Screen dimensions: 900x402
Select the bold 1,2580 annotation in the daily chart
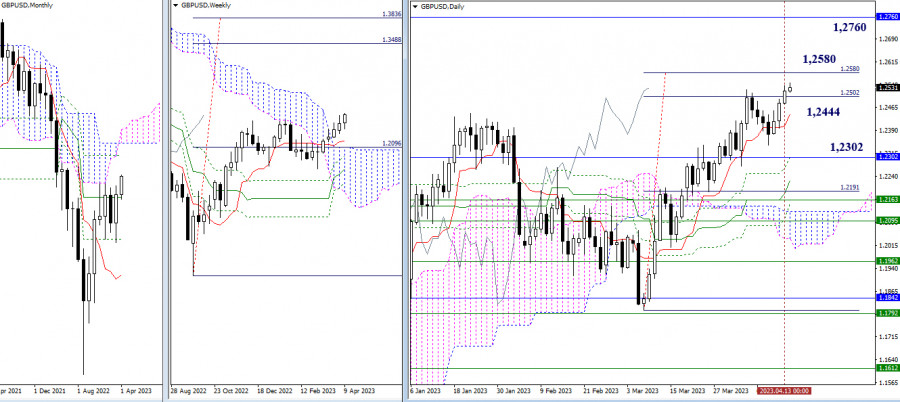(x=819, y=59)
